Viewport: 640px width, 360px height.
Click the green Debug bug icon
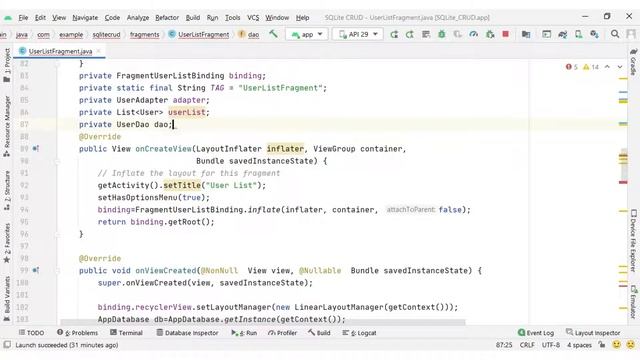[x=442, y=34]
